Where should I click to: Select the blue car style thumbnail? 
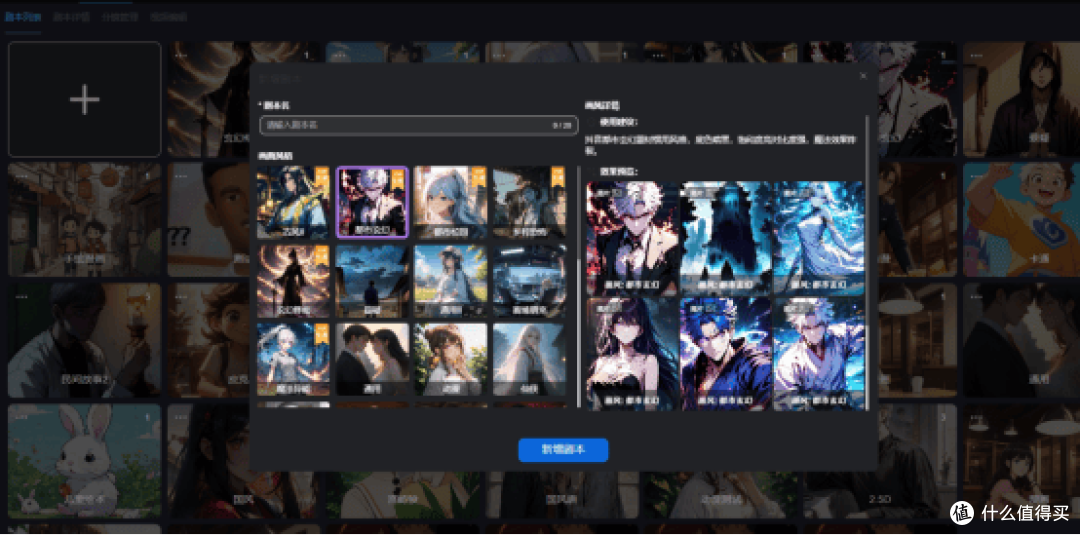530,281
